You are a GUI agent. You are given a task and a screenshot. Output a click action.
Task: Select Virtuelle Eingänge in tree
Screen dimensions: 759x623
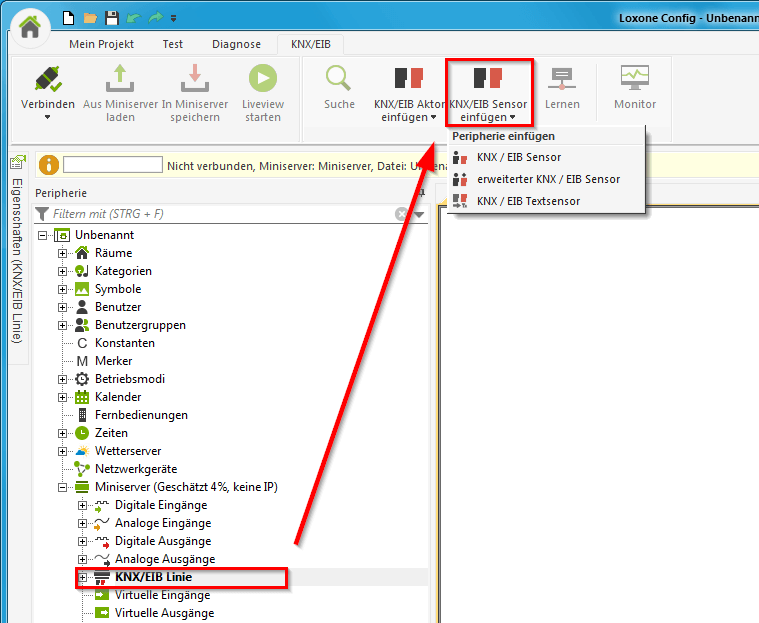pos(162,595)
